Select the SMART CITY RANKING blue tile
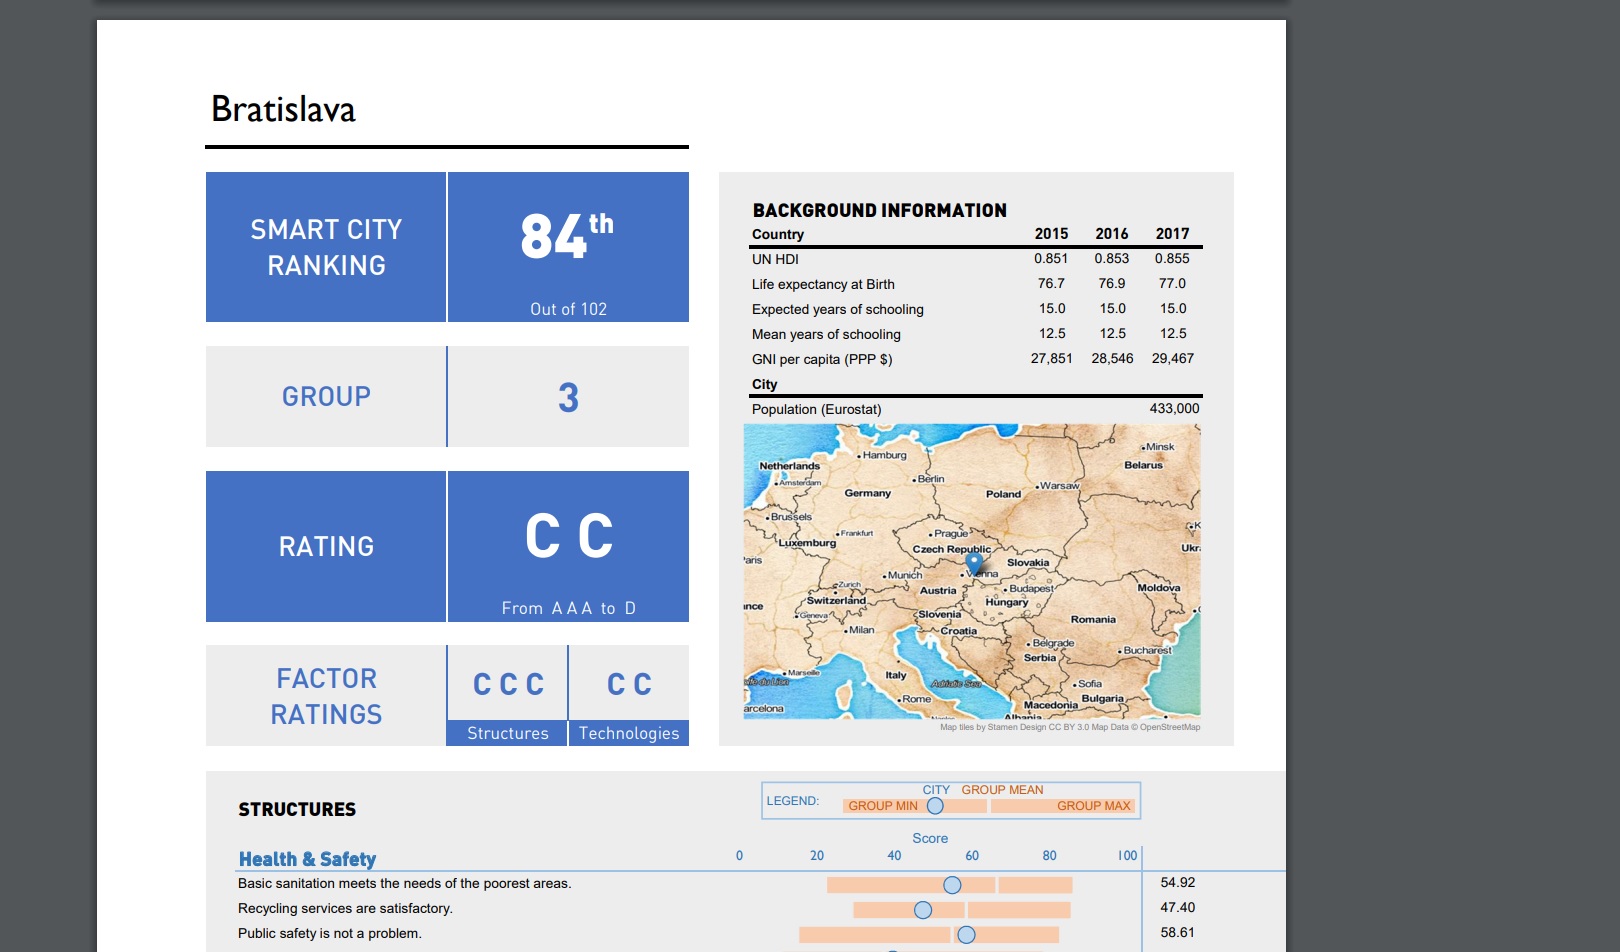The width and height of the screenshot is (1620, 952). coord(326,247)
